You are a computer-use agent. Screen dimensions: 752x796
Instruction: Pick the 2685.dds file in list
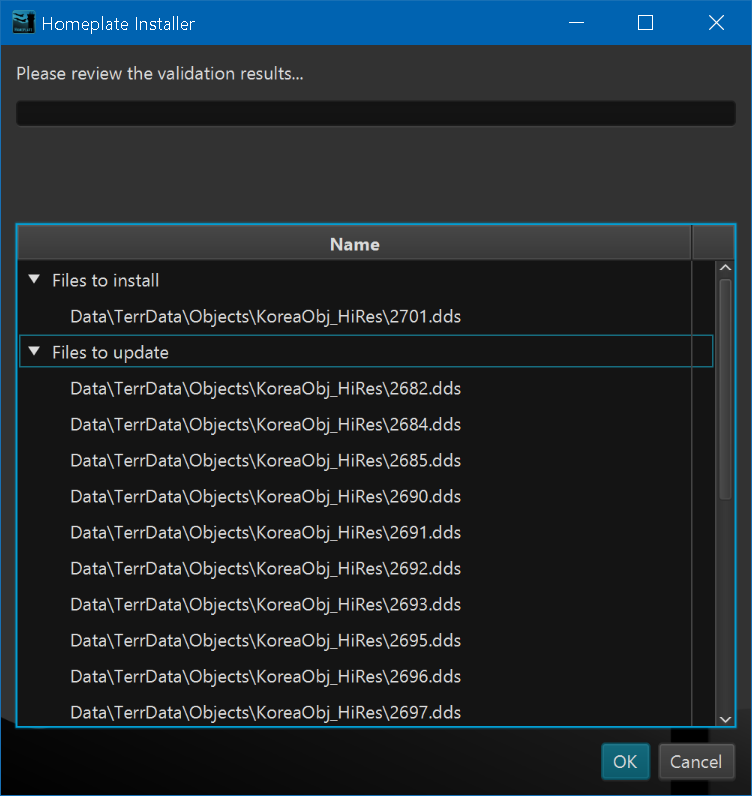pos(265,461)
